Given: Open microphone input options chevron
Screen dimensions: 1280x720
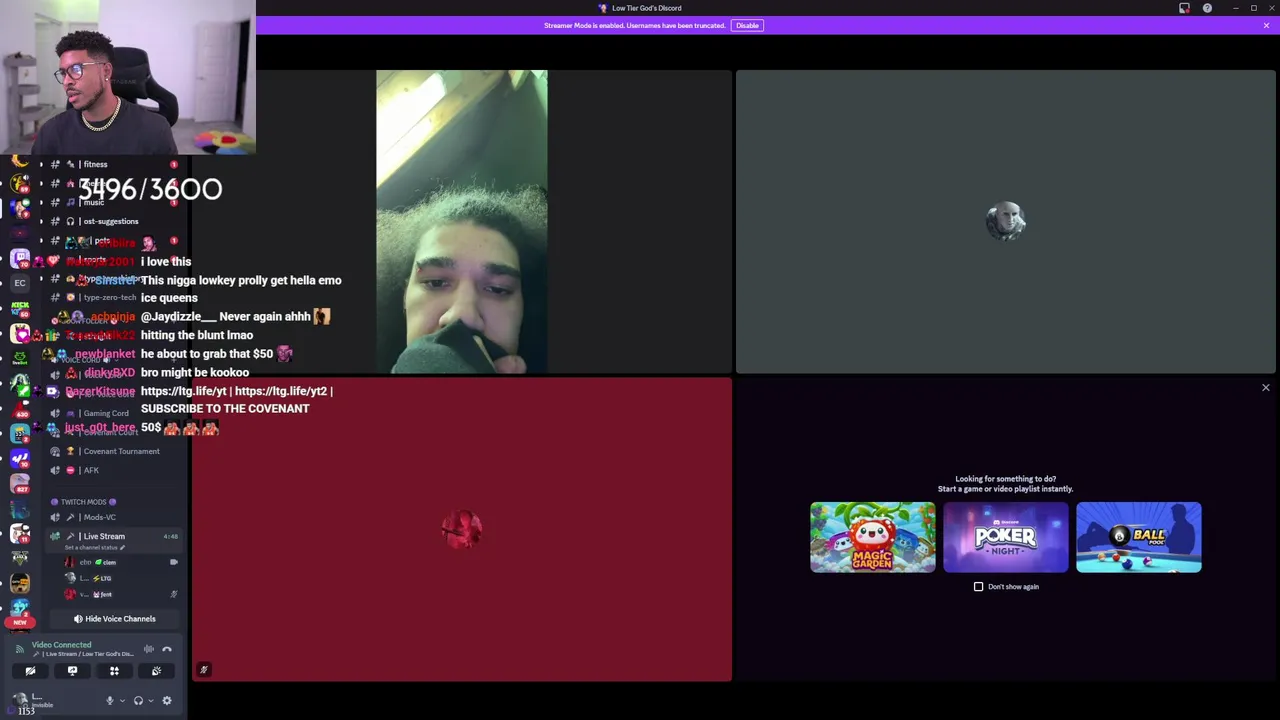Looking at the screenshot, I should 122,701.
